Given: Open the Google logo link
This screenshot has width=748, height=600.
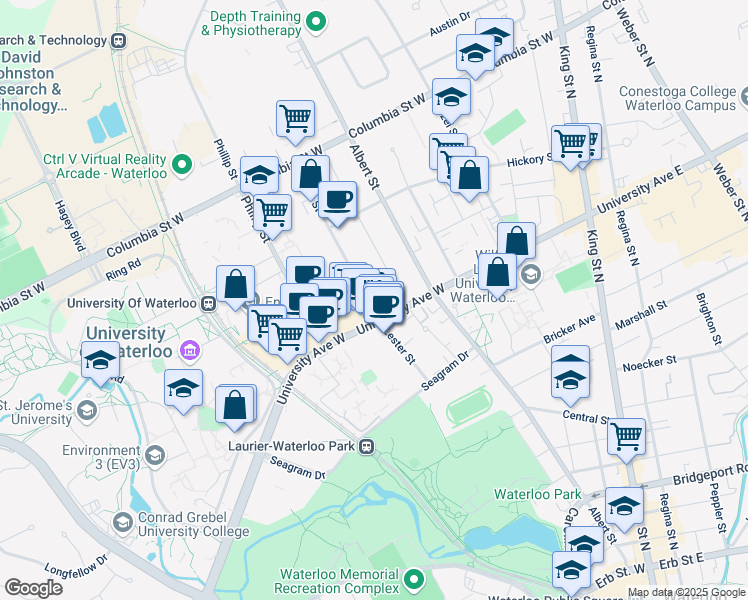Looking at the screenshot, I should [33, 588].
